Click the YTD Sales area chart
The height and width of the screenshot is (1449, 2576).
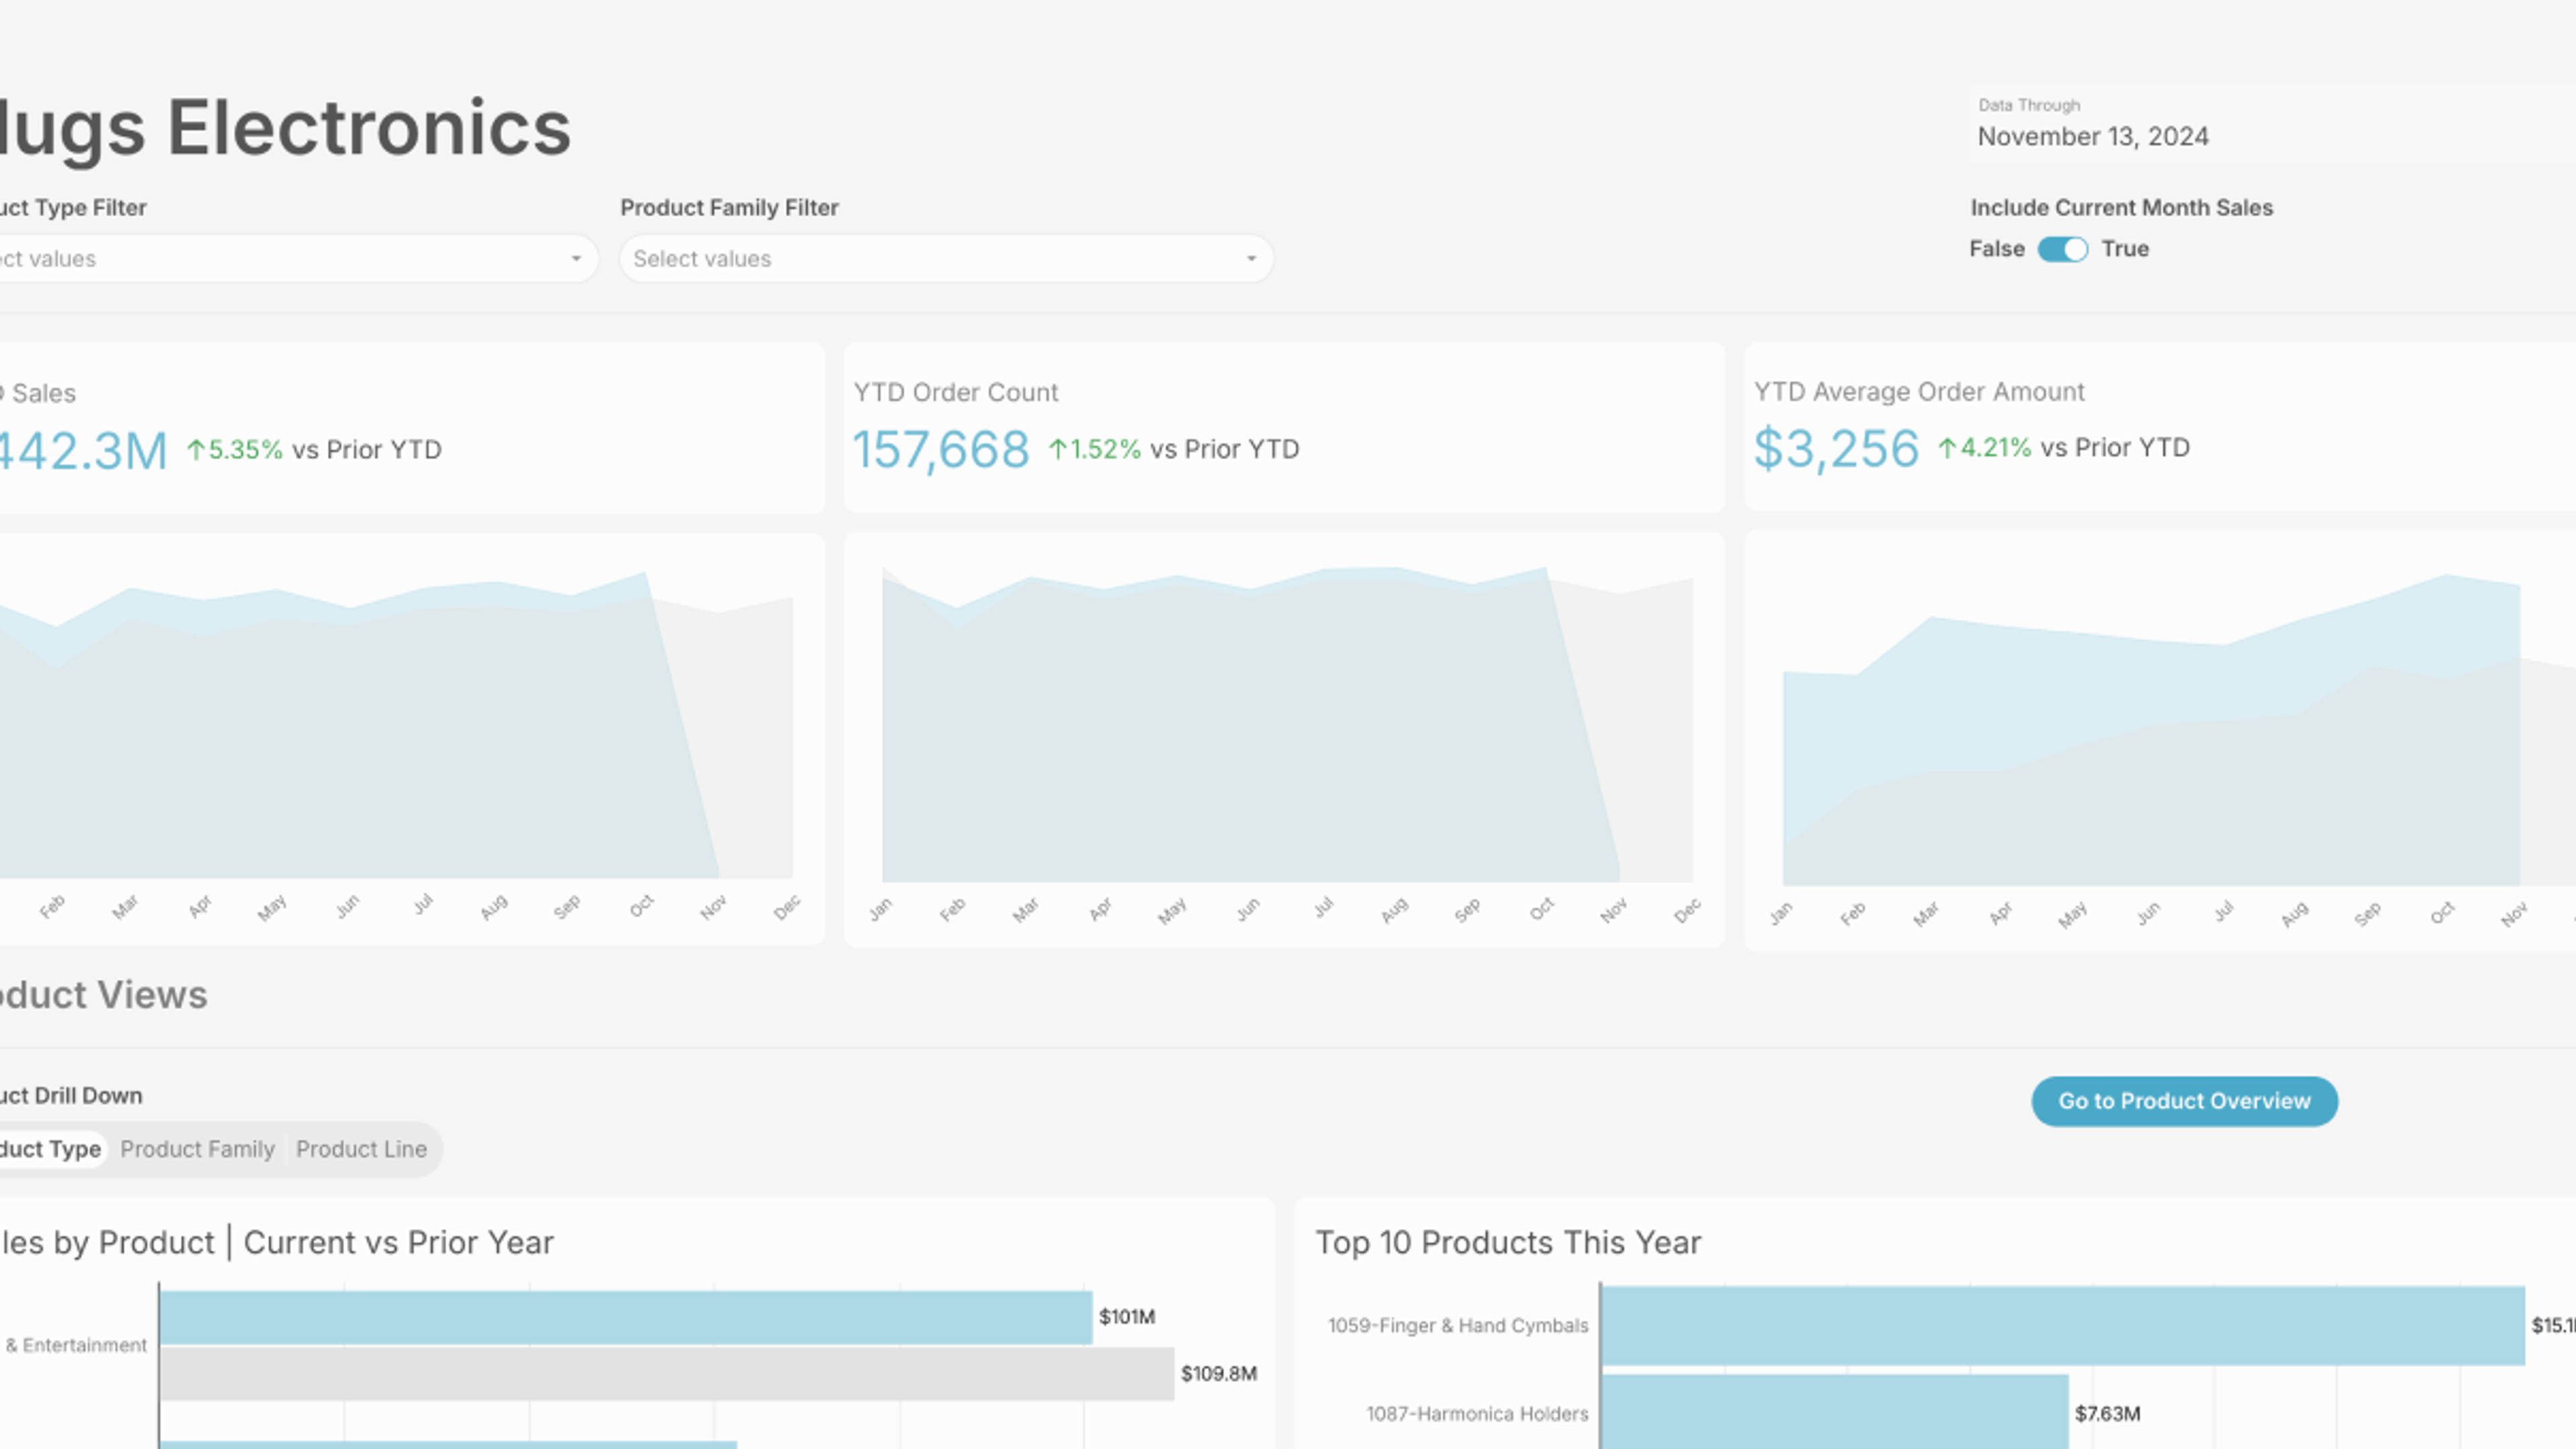(x=396, y=725)
